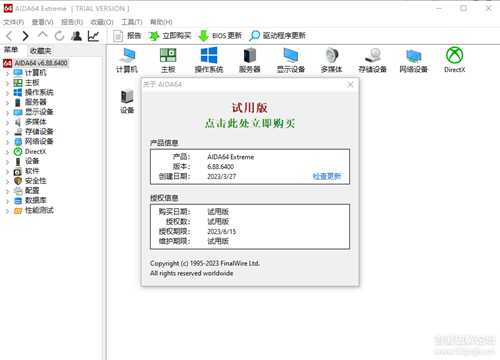This screenshot has width=500, height=360.
Task: Open the 报告(R) menu
Action: (72, 22)
